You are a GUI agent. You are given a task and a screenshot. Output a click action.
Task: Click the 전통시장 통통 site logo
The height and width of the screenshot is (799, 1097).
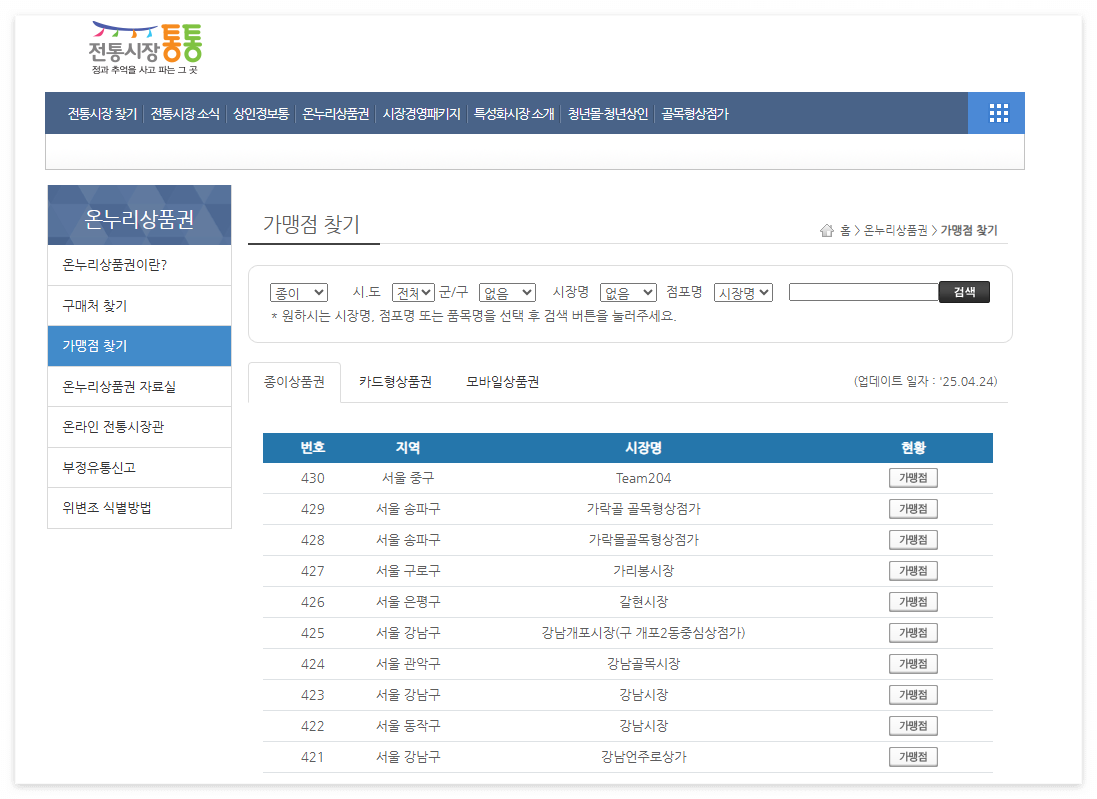click(146, 48)
